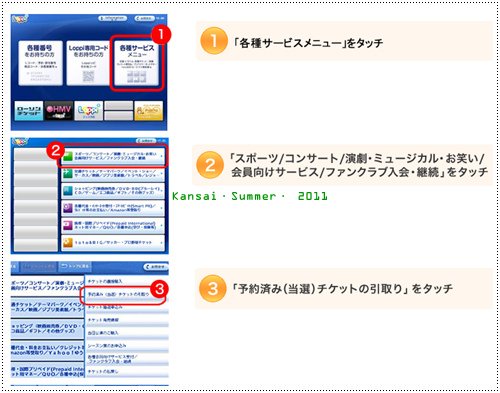Viewport: 500px width, 393px height.
Task: Select チケット発売情報 in the submenu
Action: click(x=127, y=320)
